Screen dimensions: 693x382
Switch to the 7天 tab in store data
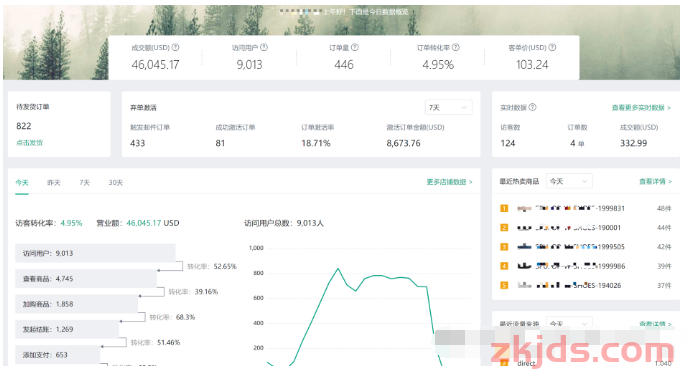[84, 183]
